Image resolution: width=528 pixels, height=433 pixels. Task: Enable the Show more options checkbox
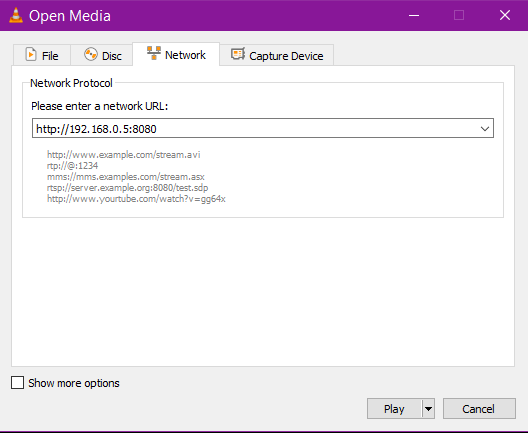pyautogui.click(x=18, y=383)
